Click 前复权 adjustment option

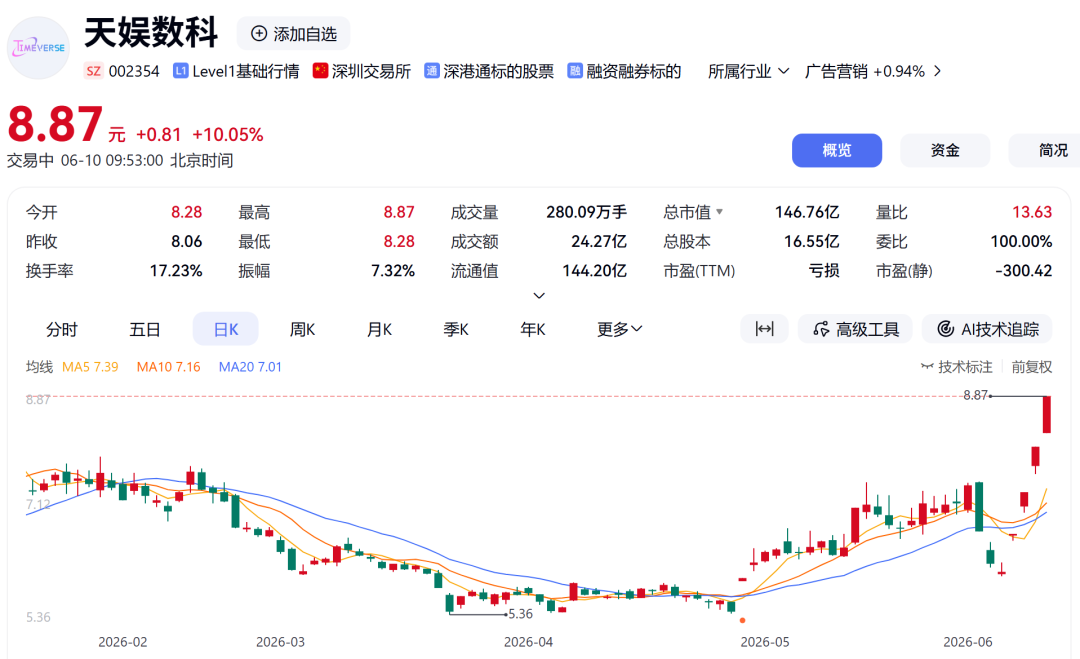pyautogui.click(x=1031, y=367)
